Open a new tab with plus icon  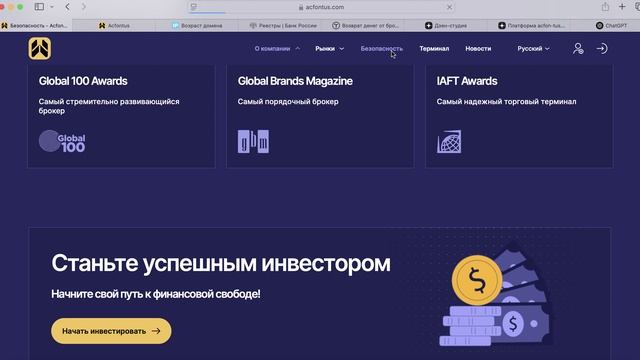(x=622, y=7)
